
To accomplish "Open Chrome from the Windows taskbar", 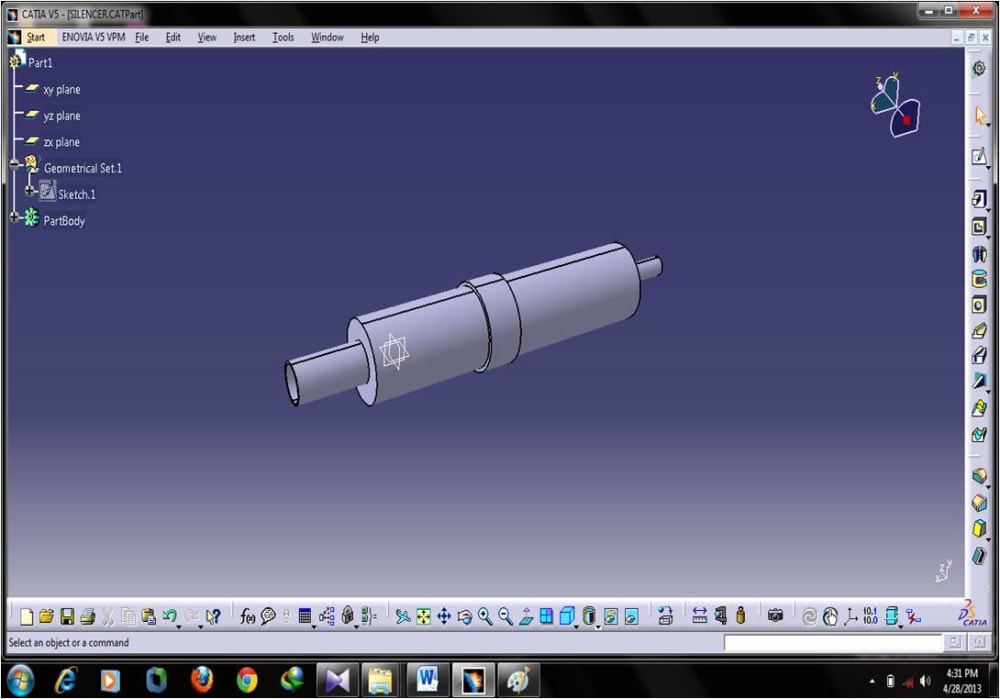I will click(247, 680).
